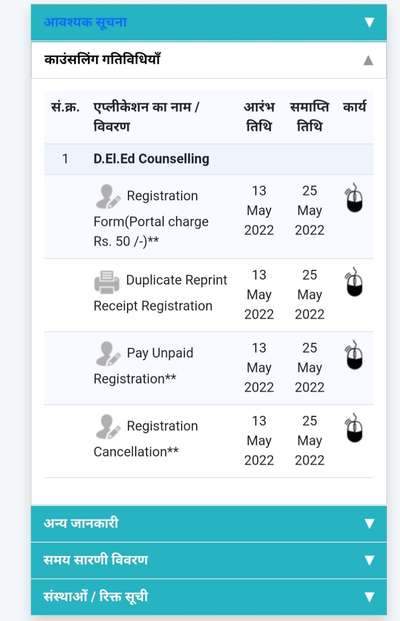
Task: Select the D.El.Ed Counselling row heading
Action: coord(151,159)
